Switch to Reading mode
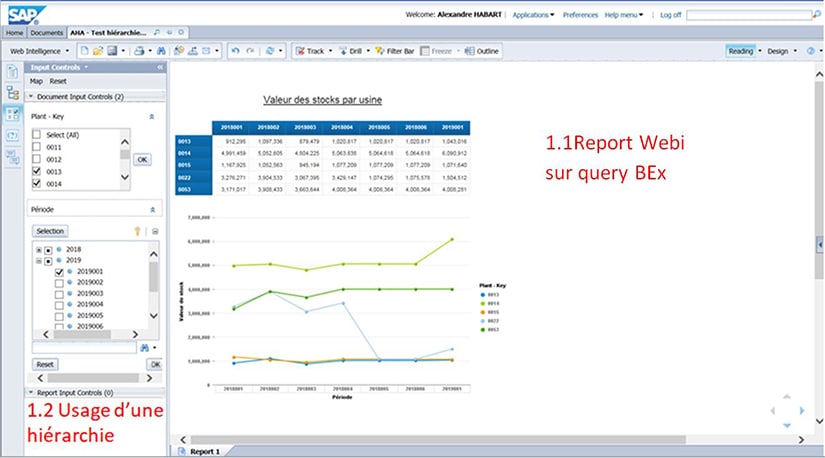The image size is (825, 458). point(741,51)
